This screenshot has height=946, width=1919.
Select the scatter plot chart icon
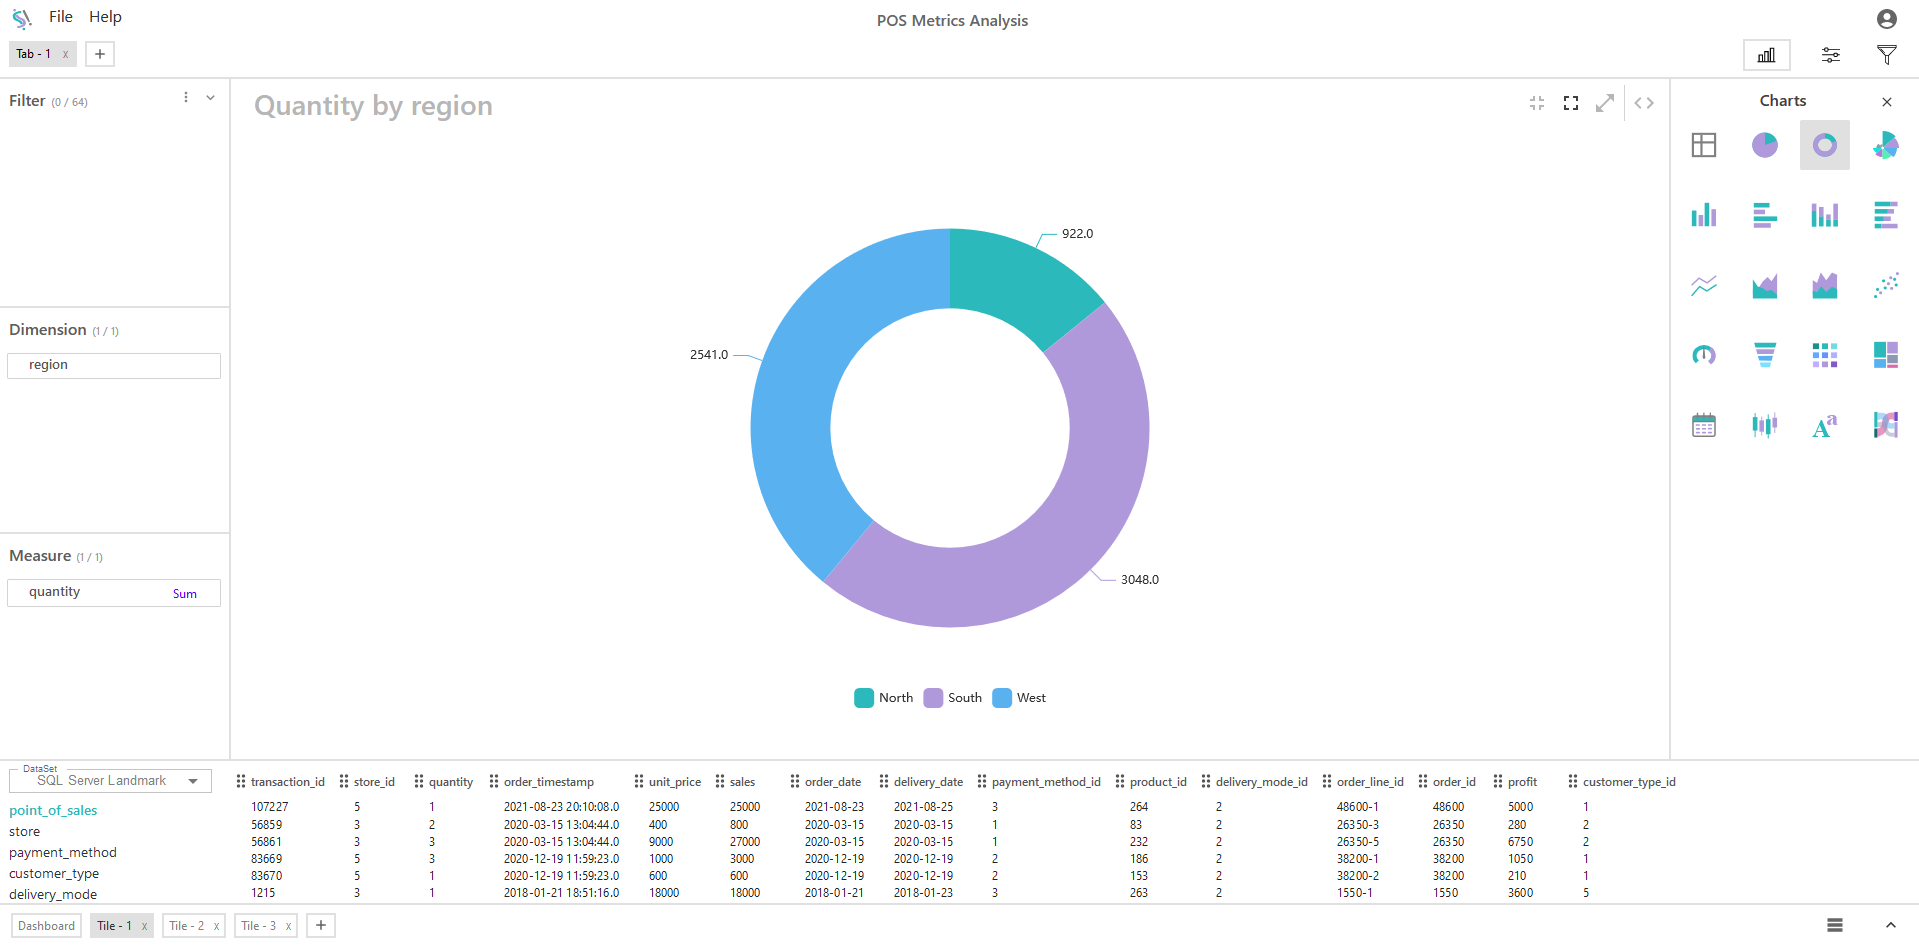point(1885,286)
